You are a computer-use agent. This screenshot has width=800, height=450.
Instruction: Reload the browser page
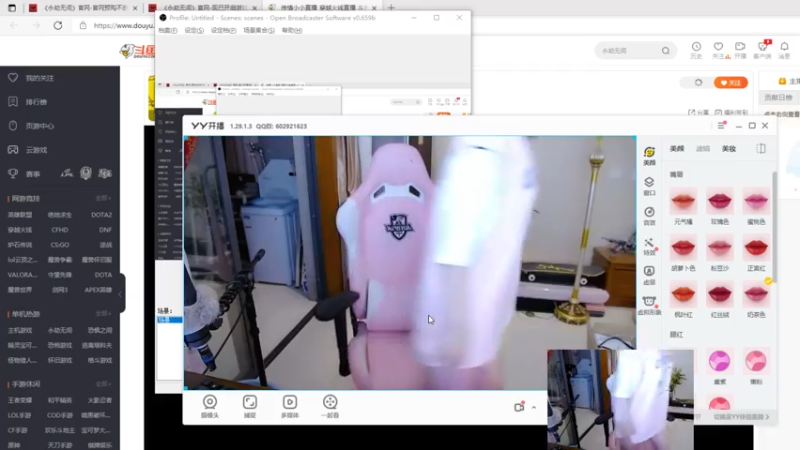click(58, 25)
